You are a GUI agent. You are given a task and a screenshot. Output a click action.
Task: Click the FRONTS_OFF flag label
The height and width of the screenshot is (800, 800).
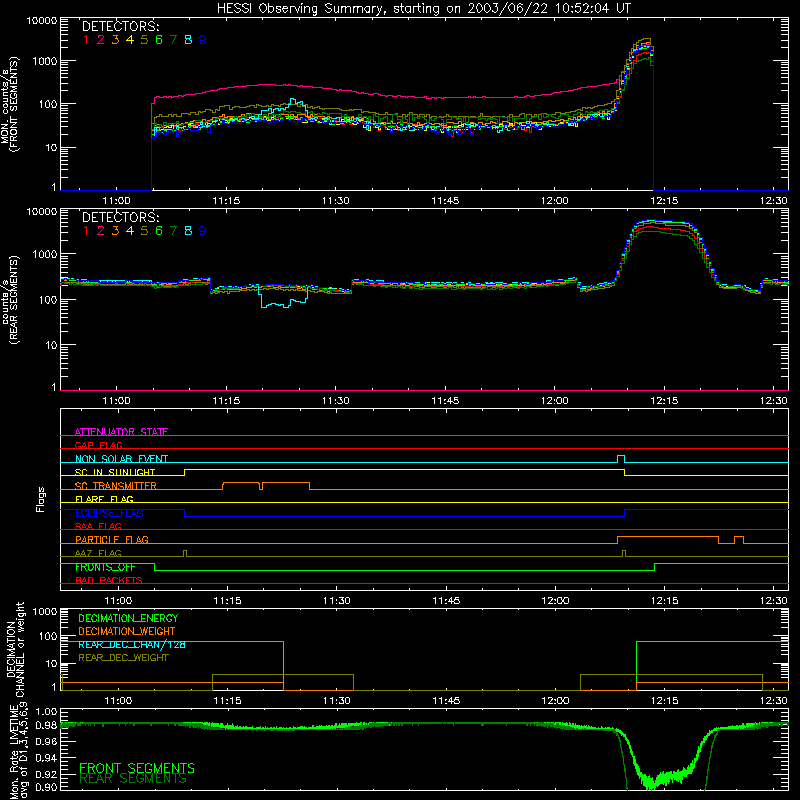(x=105, y=567)
